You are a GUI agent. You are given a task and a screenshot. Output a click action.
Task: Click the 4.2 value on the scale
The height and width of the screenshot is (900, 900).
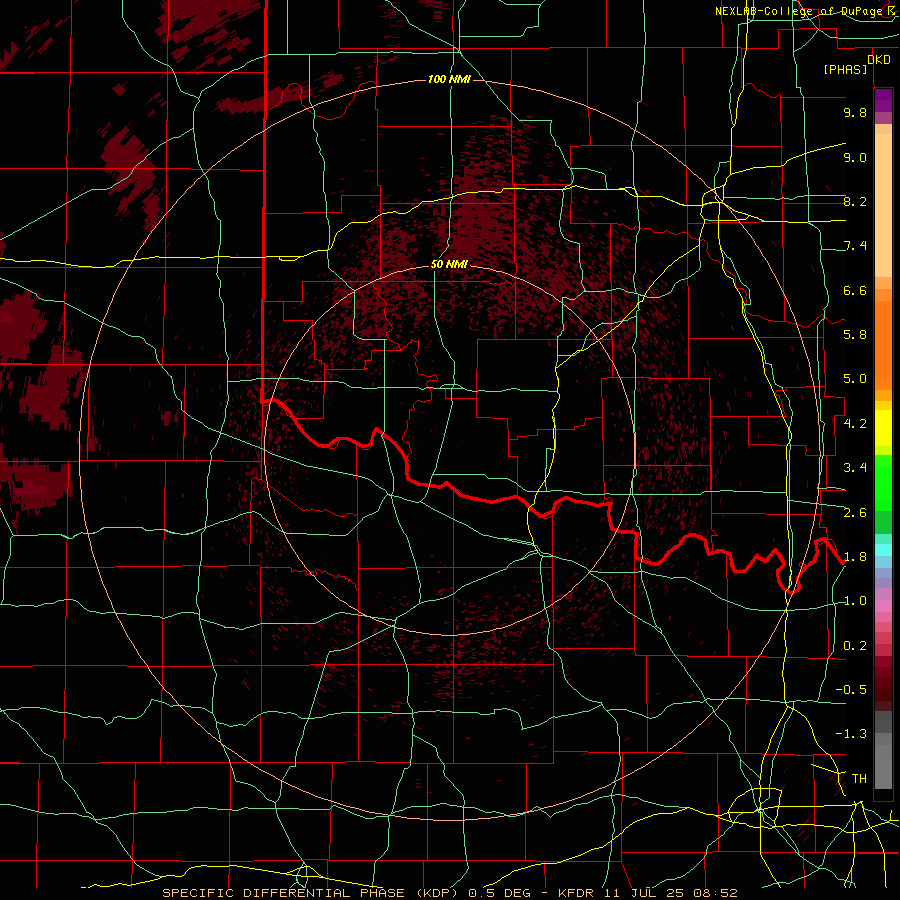[855, 424]
